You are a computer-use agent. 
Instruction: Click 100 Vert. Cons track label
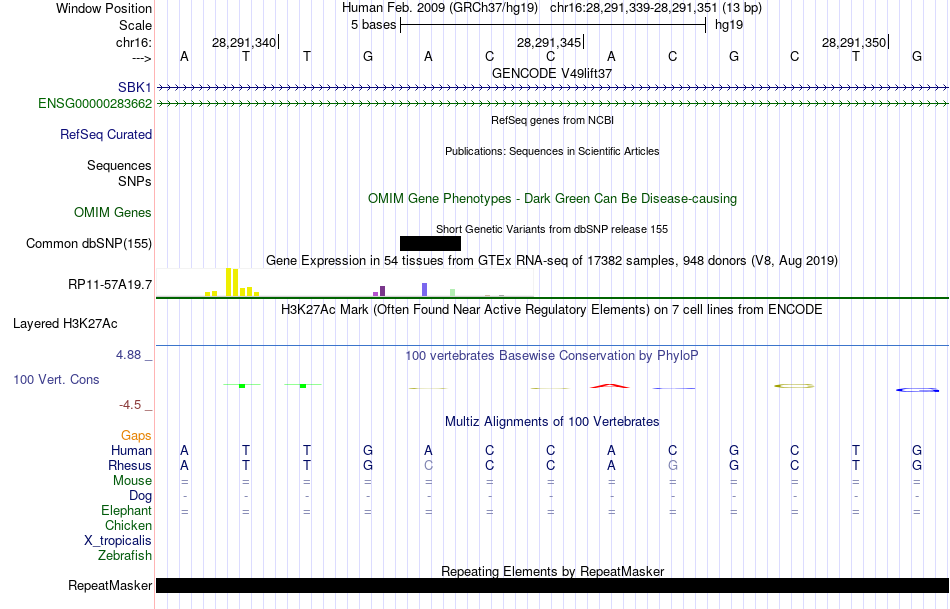coord(56,380)
